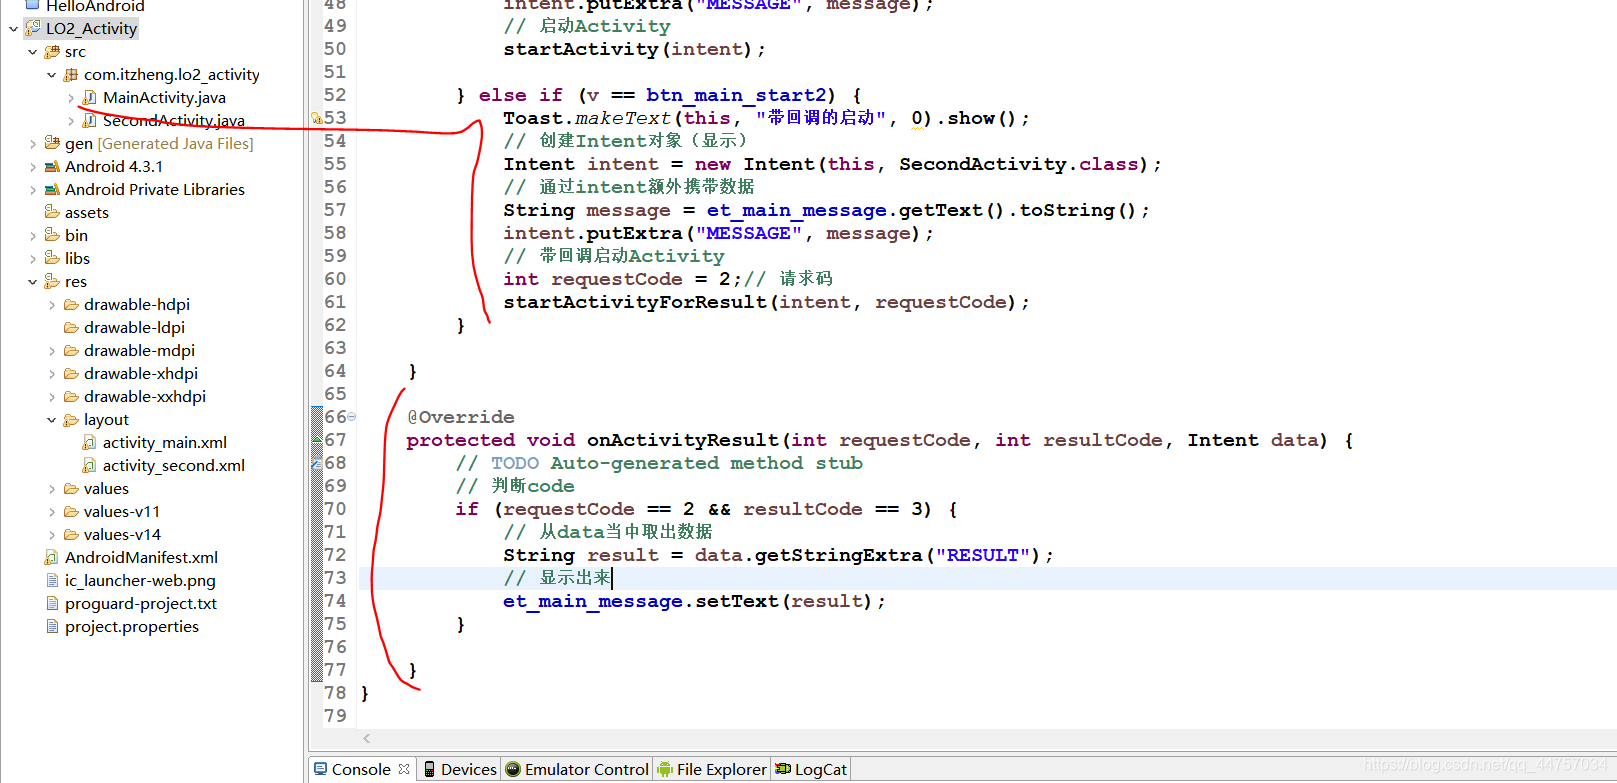The width and height of the screenshot is (1617, 783).
Task: Collapse the src folder
Action: click(x=32, y=51)
